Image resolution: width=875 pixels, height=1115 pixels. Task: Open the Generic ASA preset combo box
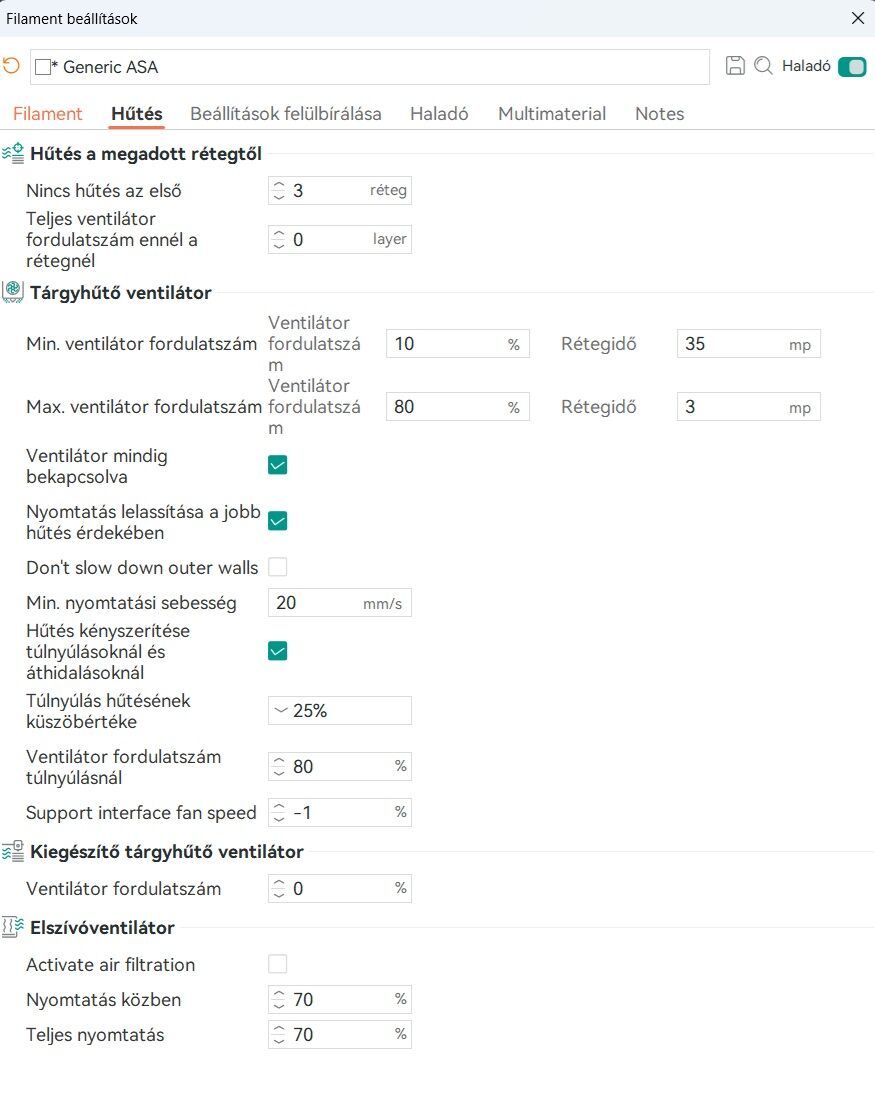370,67
